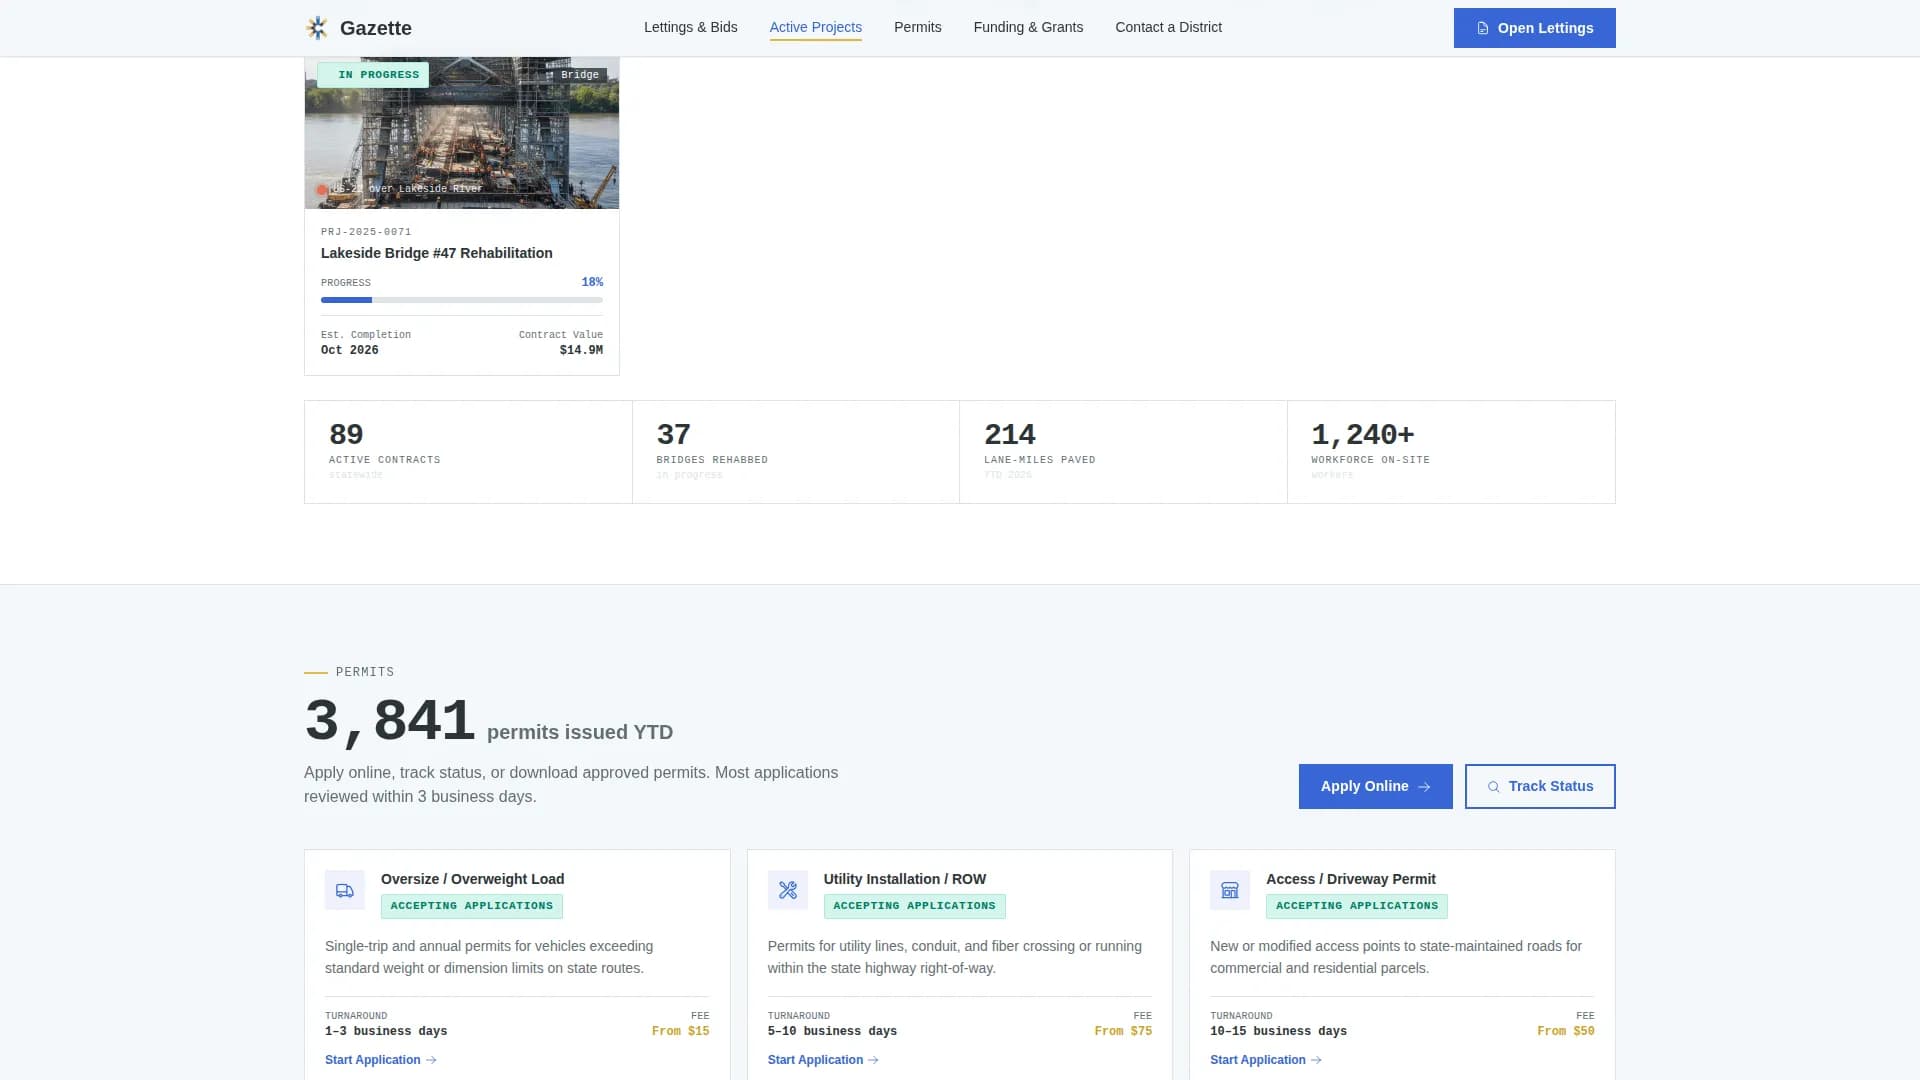Click the Gazette logo icon
1920x1080 pixels.
click(317, 28)
